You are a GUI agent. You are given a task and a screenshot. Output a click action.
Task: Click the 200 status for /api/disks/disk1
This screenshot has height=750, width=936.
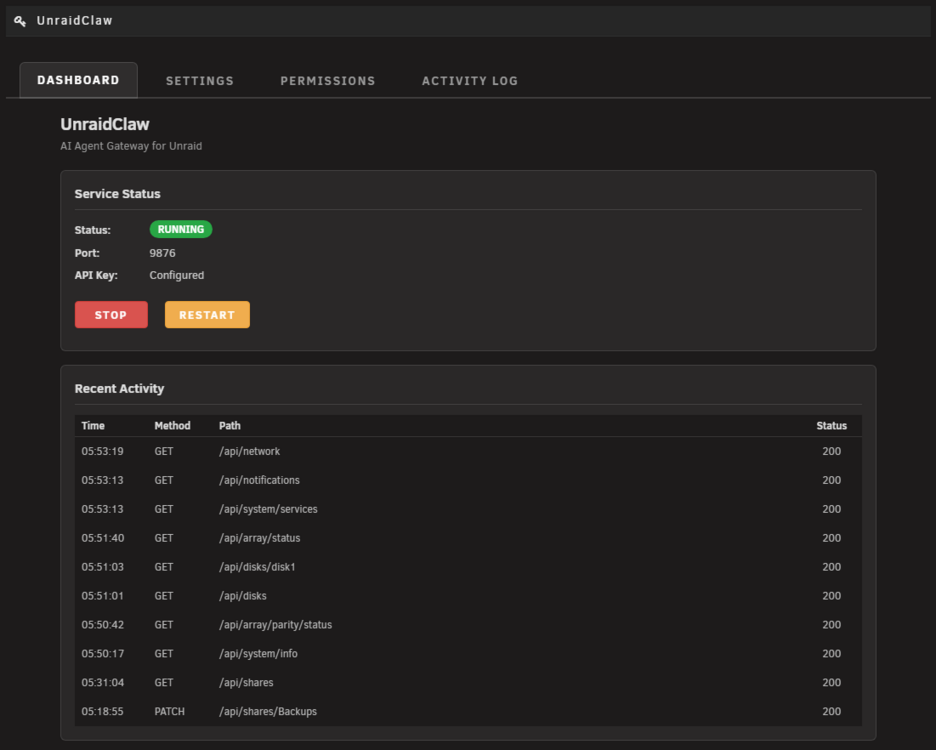tap(832, 567)
